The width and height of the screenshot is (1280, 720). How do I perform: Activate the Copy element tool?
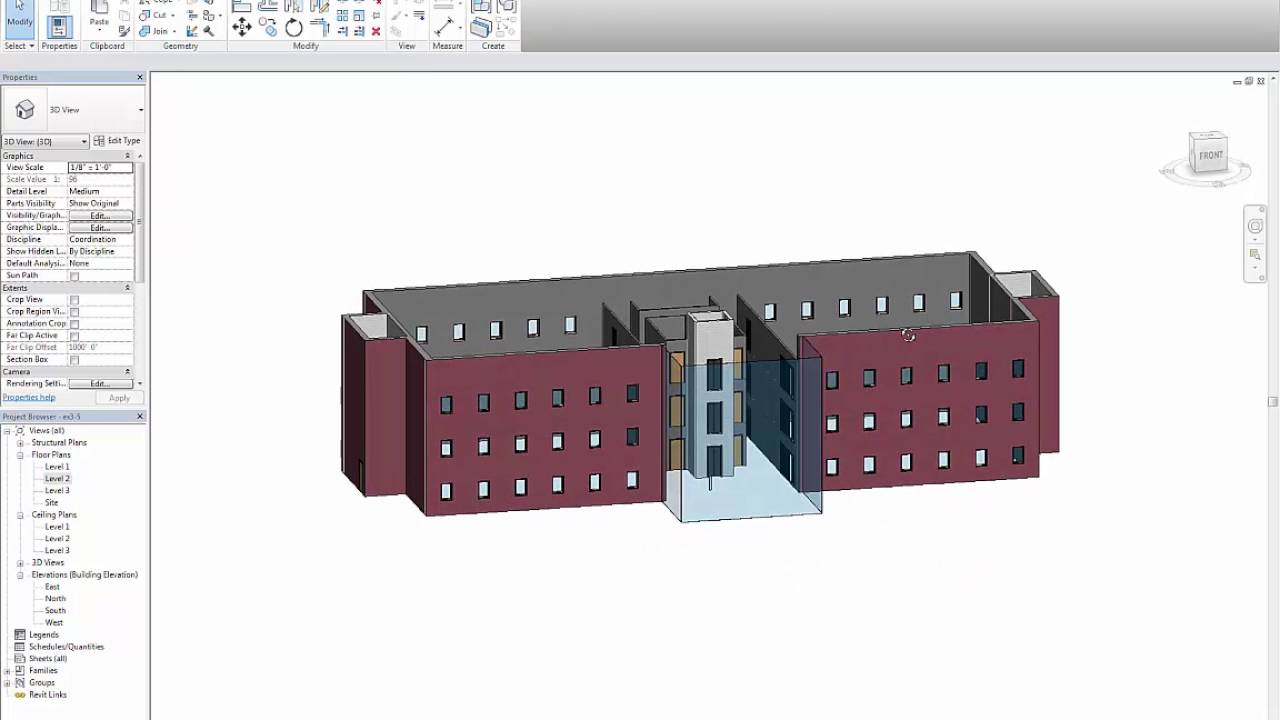point(268,28)
